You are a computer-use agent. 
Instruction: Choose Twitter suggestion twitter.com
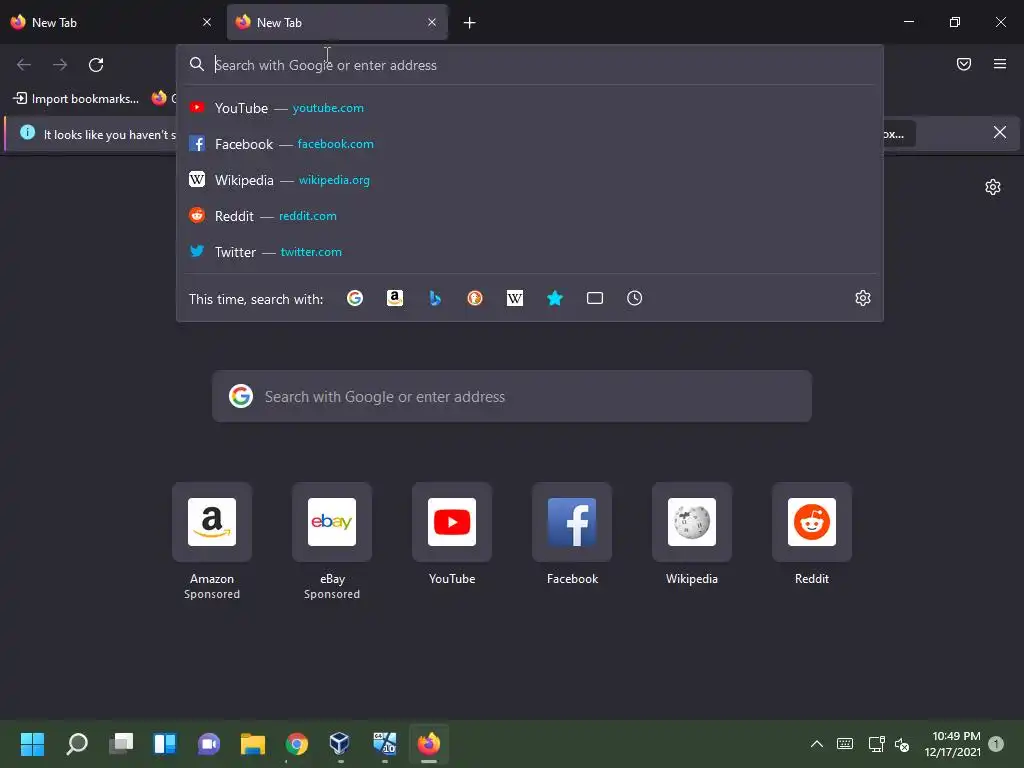point(530,251)
